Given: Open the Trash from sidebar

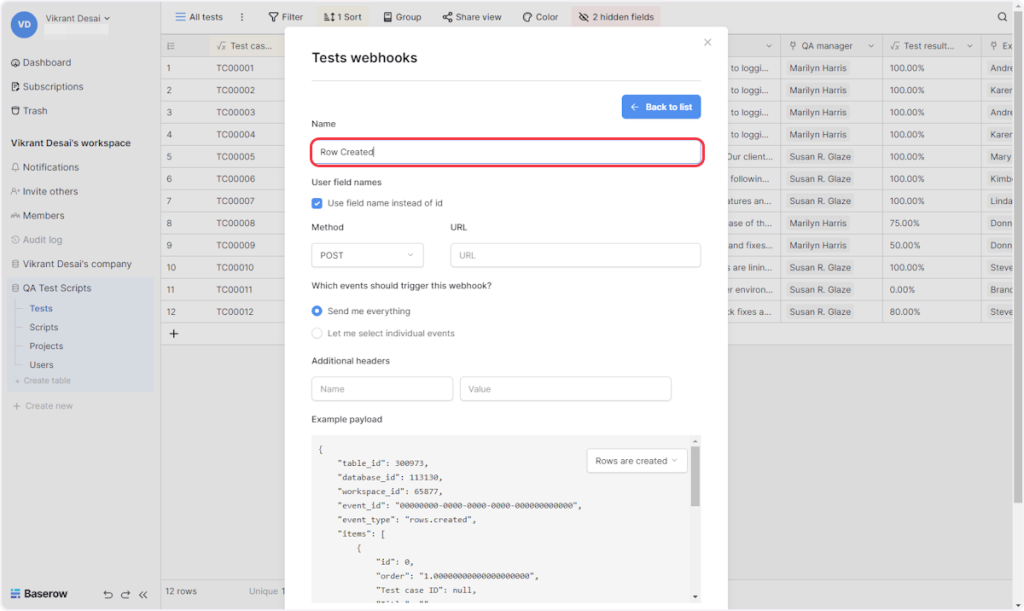Looking at the screenshot, I should pos(35,111).
